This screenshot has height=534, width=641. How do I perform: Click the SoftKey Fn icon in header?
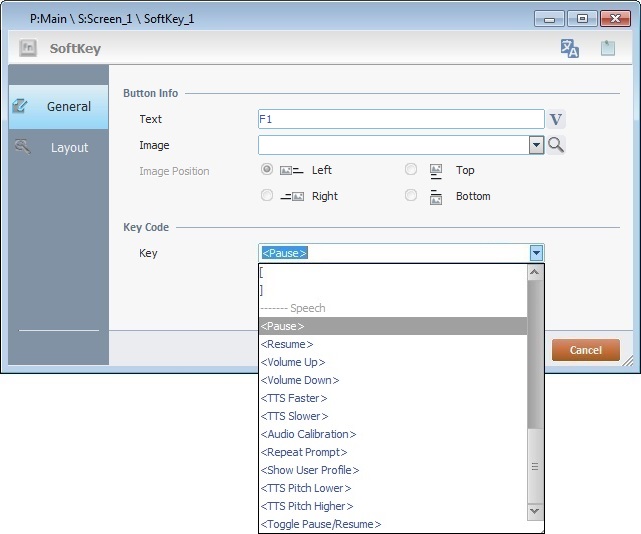(x=29, y=48)
